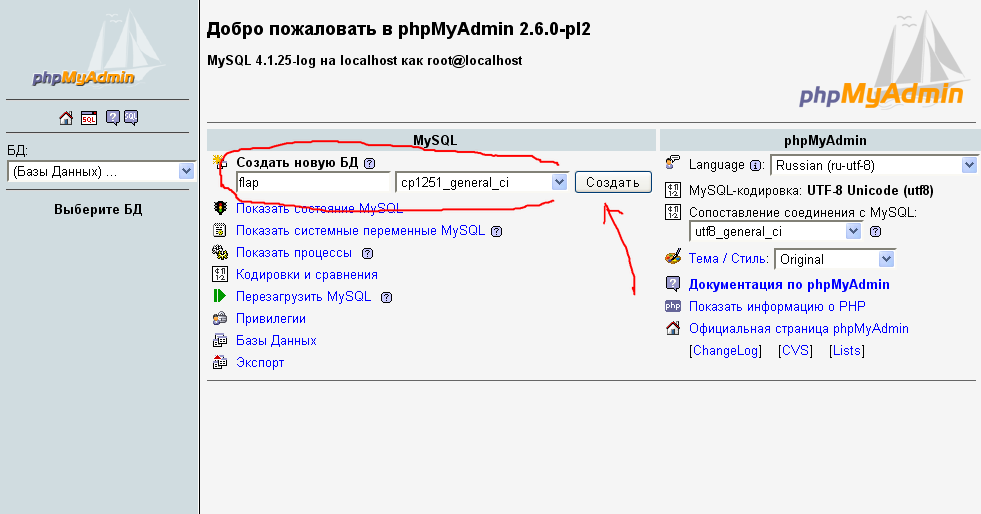Click paint palette icon beside Тема / Стиль
981x514 pixels.
(673, 258)
